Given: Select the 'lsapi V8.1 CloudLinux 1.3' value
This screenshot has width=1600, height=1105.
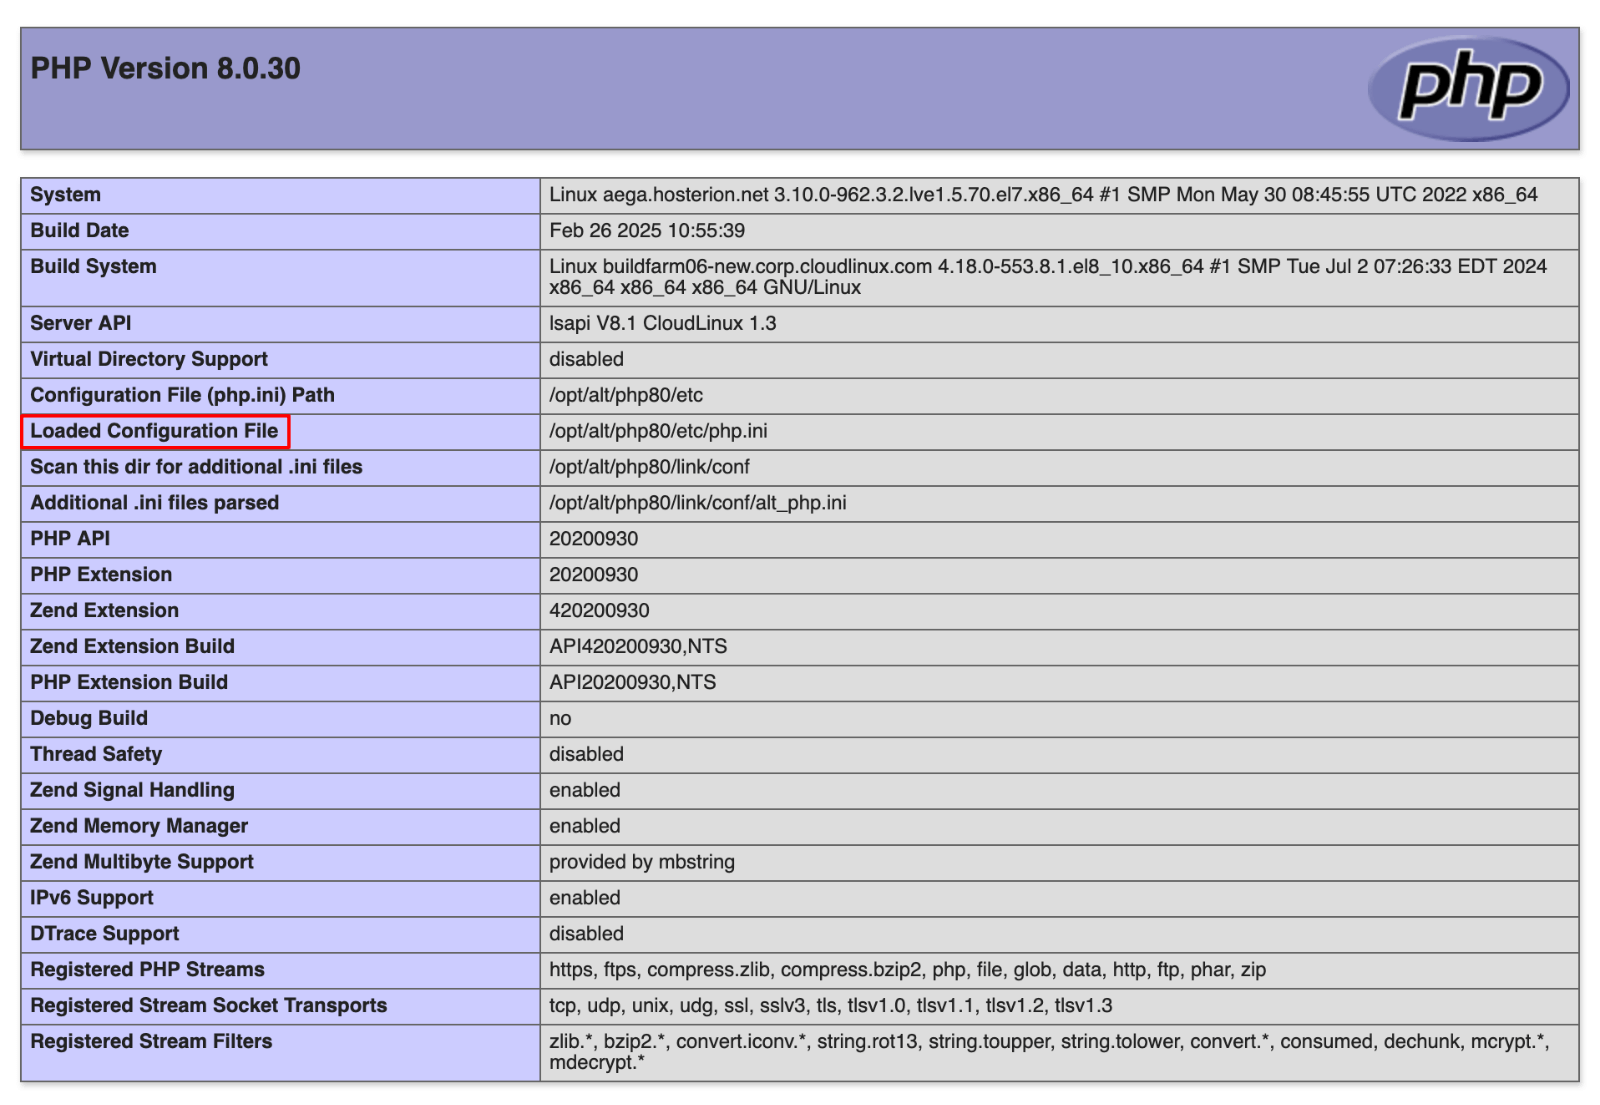Looking at the screenshot, I should 663,324.
